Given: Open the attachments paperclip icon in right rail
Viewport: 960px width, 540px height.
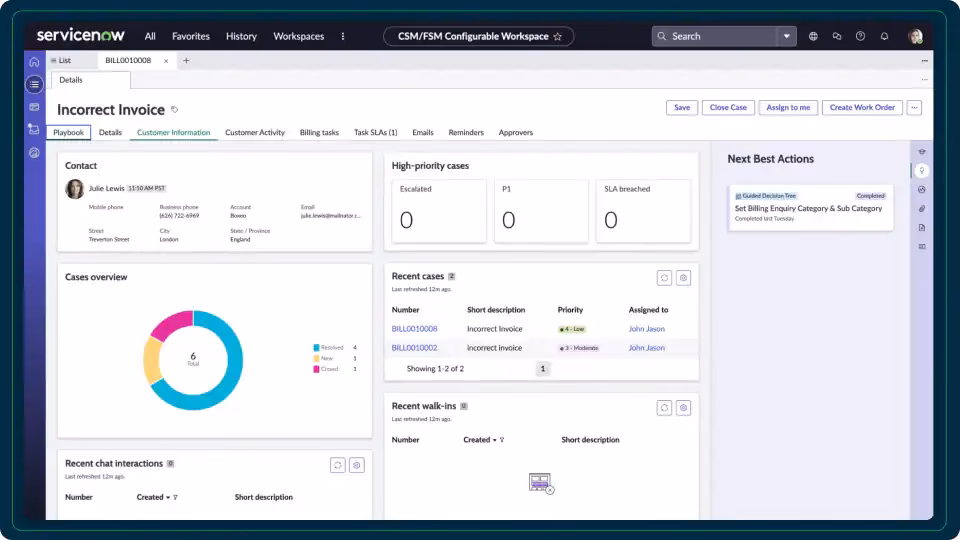Looking at the screenshot, I should tap(921, 209).
